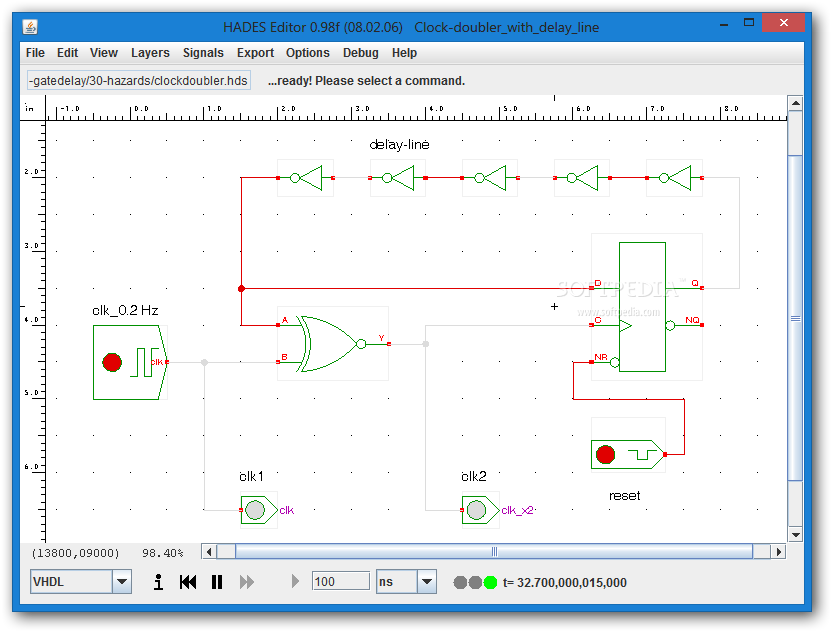The width and height of the screenshot is (832, 632).
Task: Click the delay-line label
Action: tap(400, 145)
